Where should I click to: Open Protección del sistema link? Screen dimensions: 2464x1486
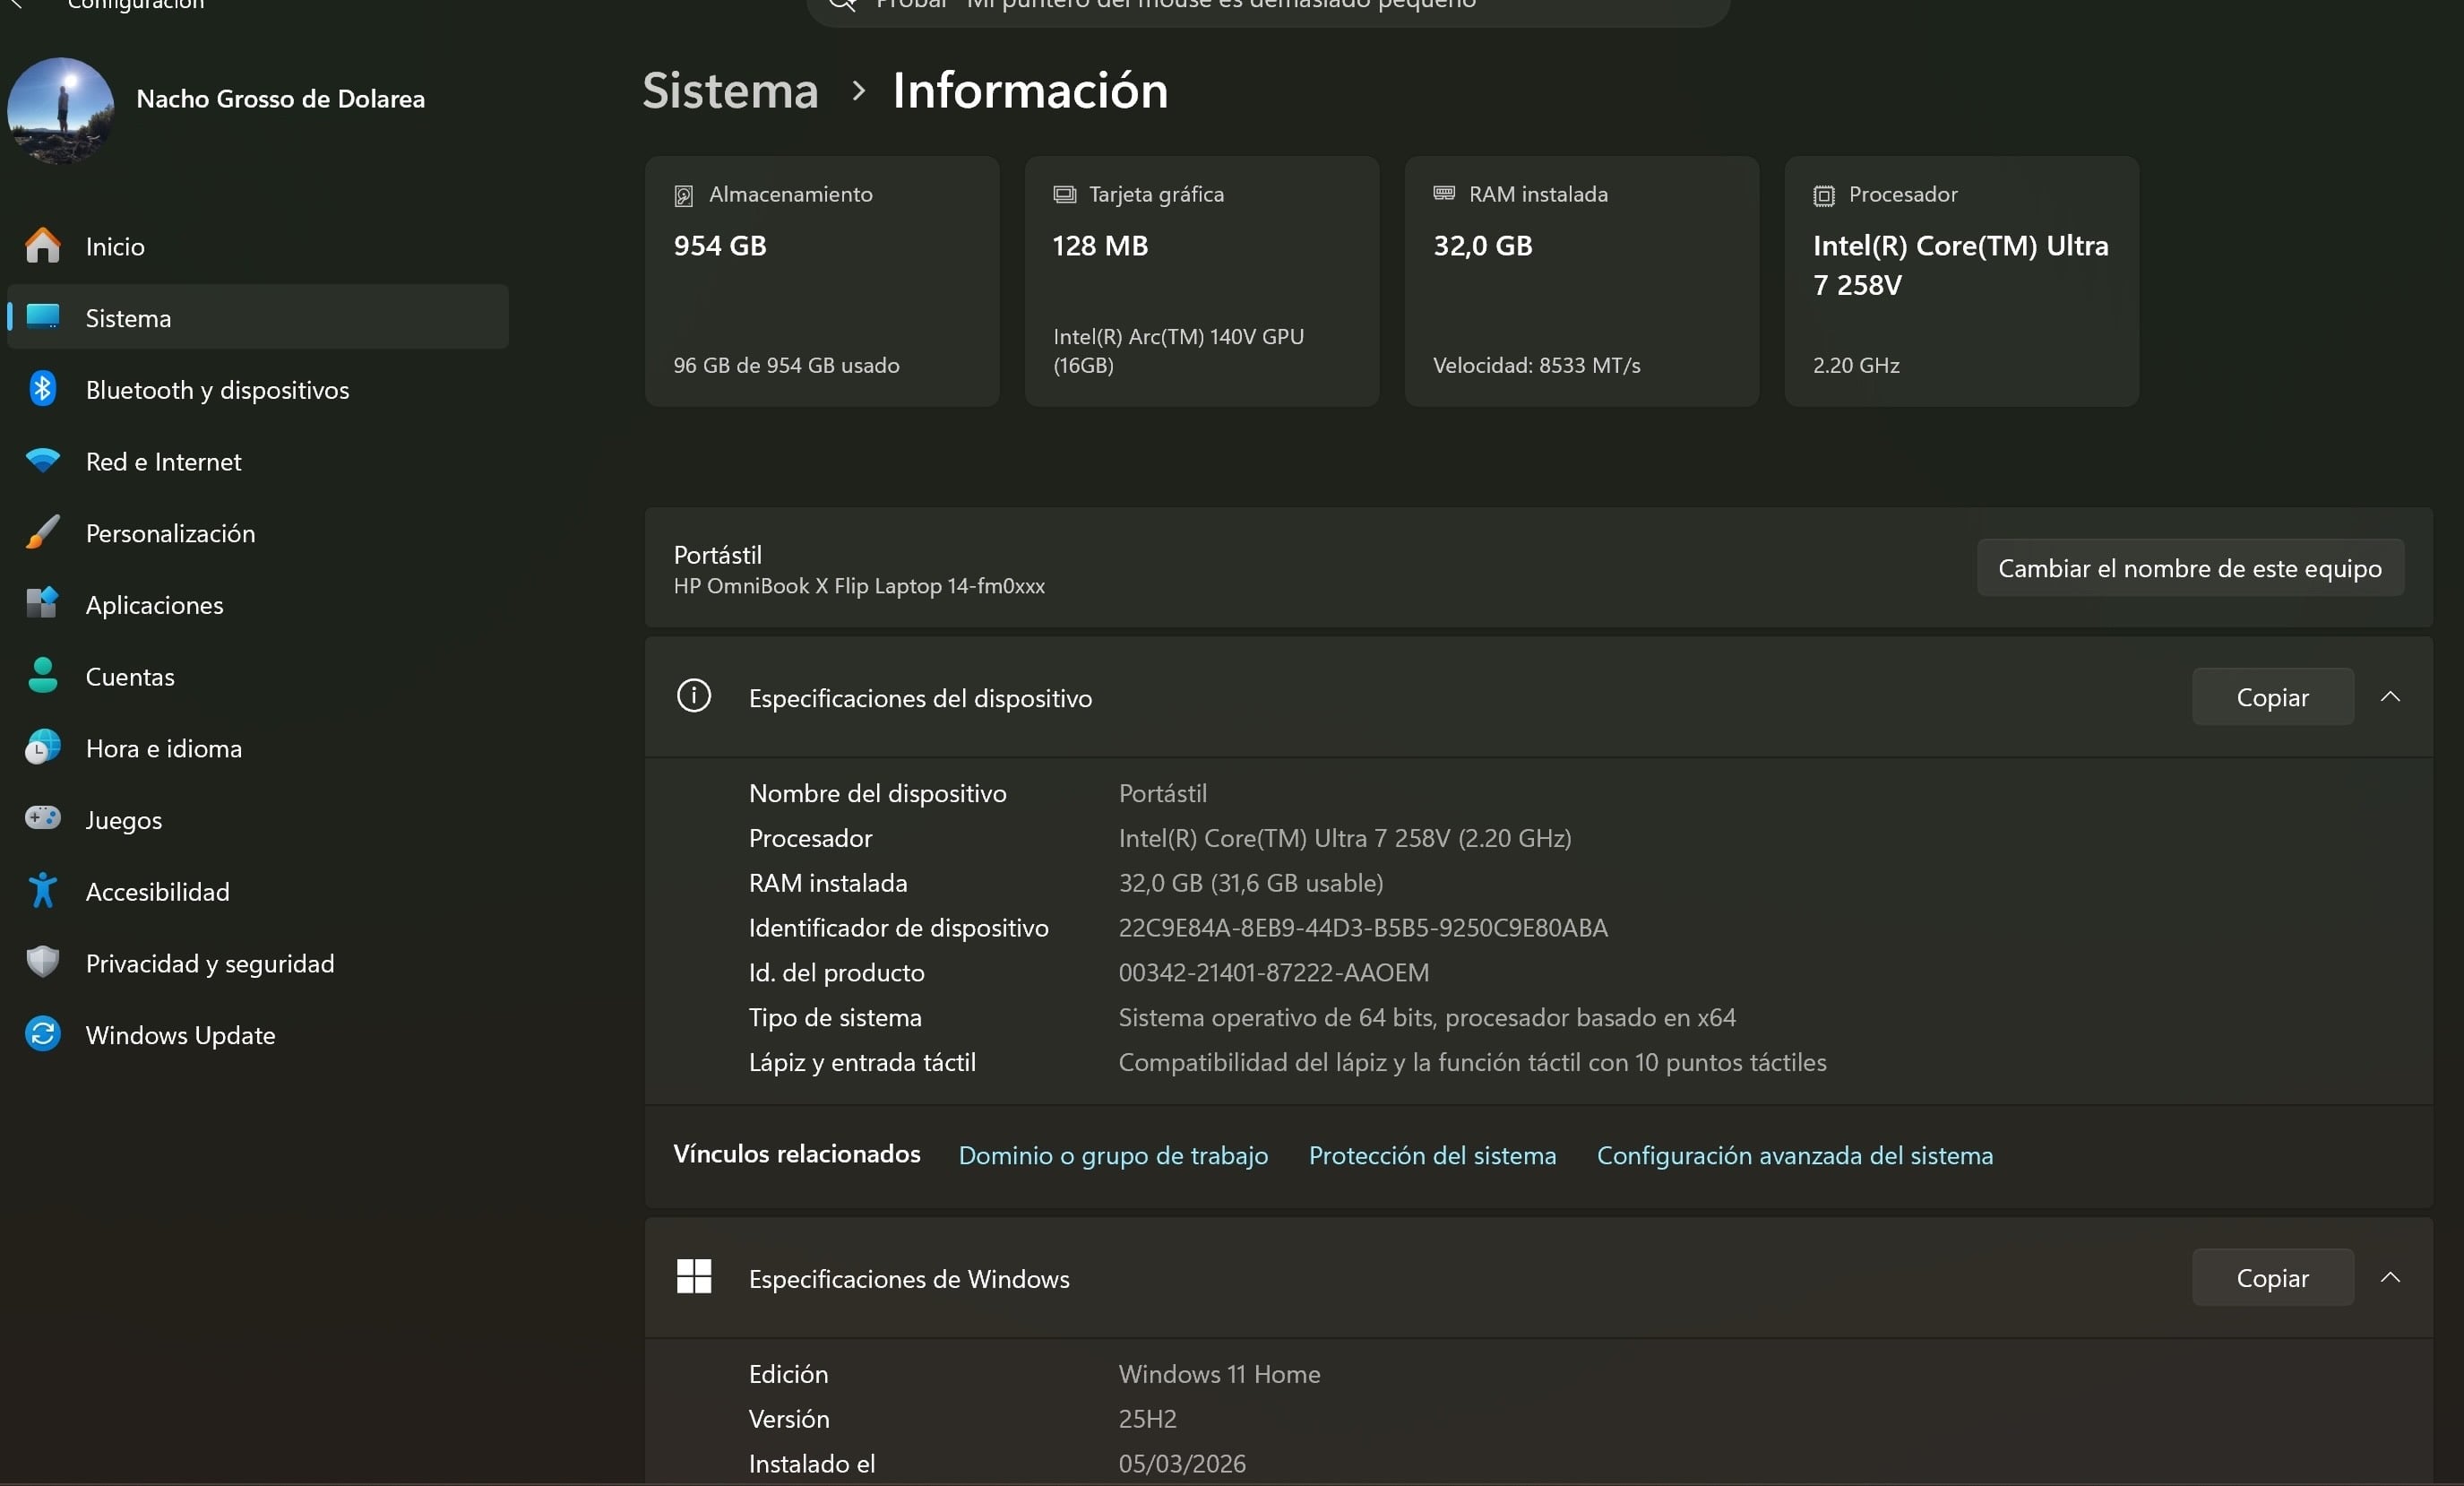(1432, 1155)
